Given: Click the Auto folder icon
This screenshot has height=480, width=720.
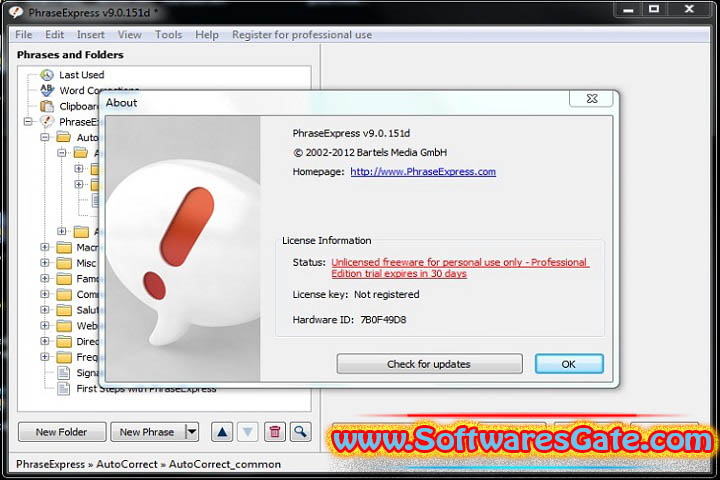Looking at the screenshot, I should click(64, 137).
